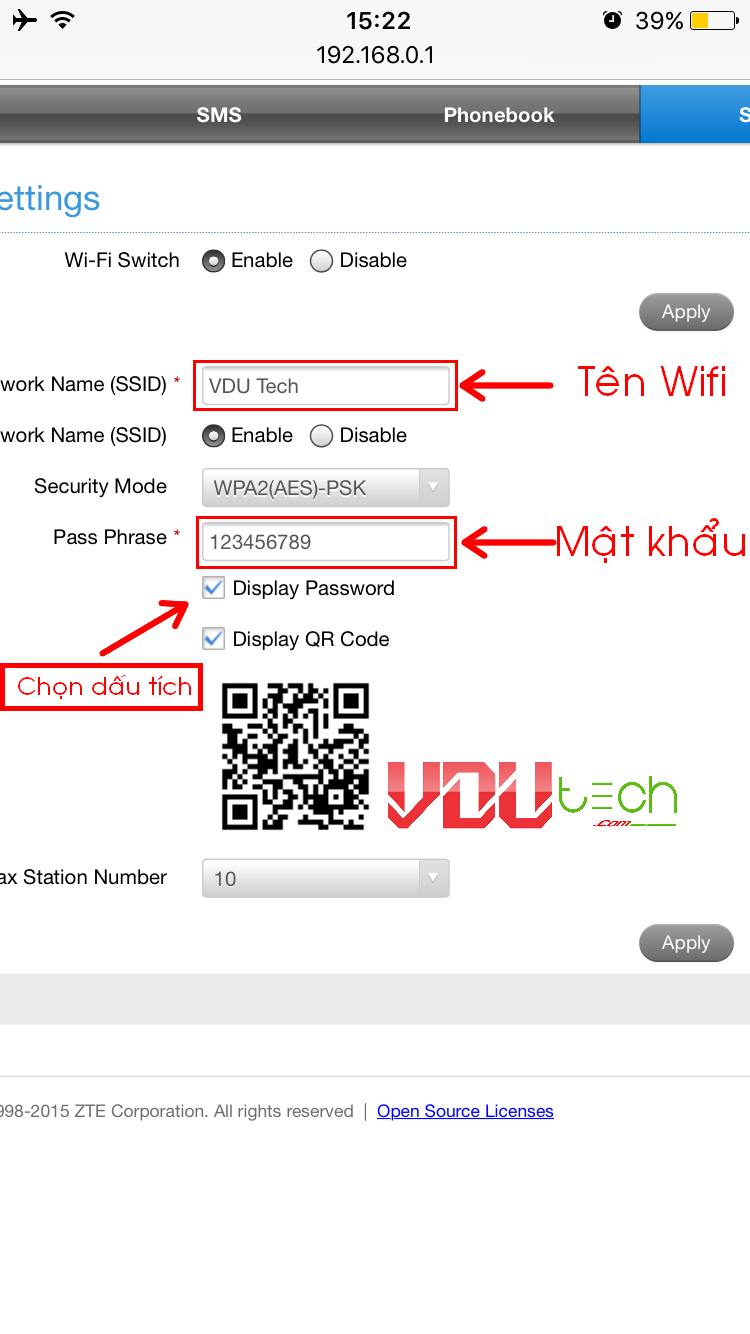Viewport: 750px width, 1334px height.
Task: Tap the alarm clock icon in status bar
Action: tap(612, 20)
